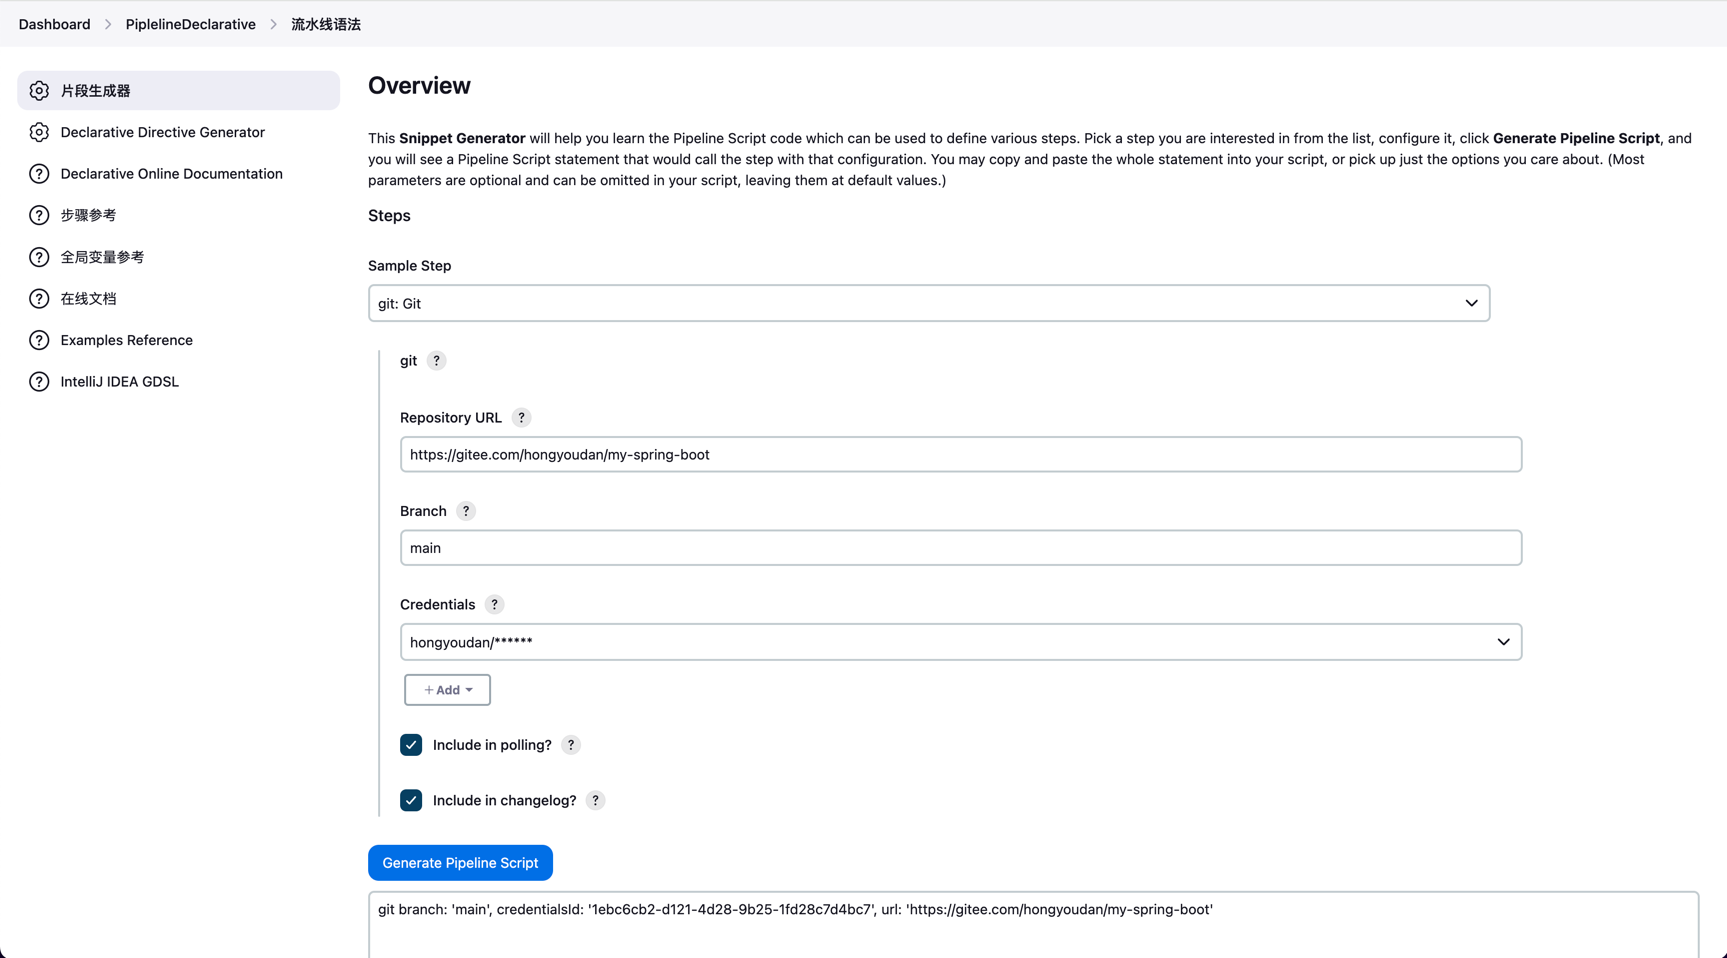The image size is (1727, 958).
Task: Uncheck the Include in polling checkbox
Action: click(411, 745)
